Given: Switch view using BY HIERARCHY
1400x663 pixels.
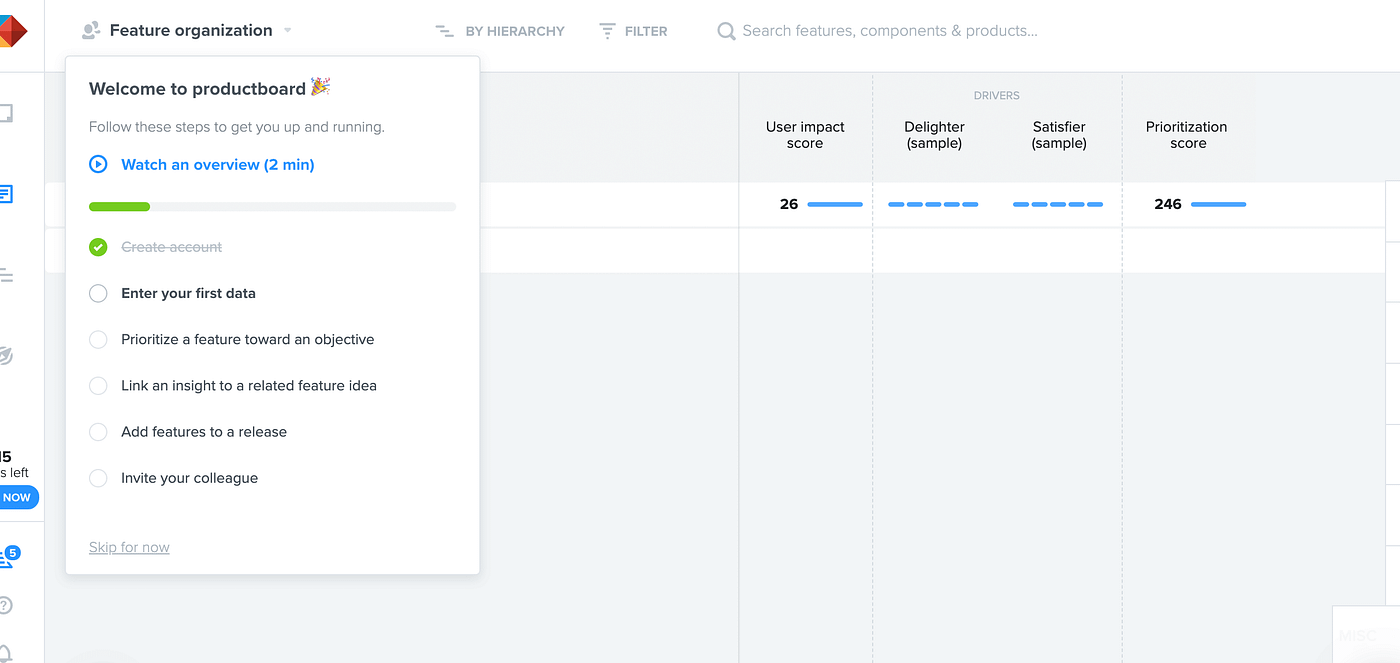Looking at the screenshot, I should [515, 31].
